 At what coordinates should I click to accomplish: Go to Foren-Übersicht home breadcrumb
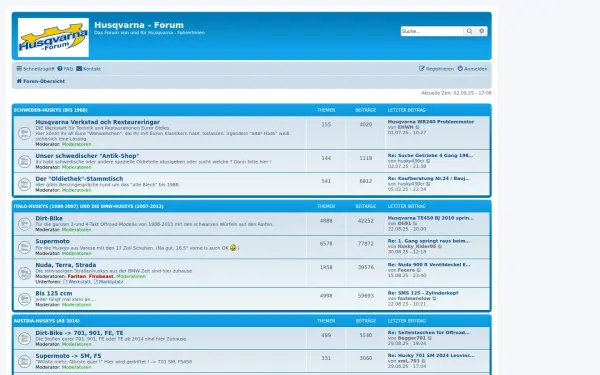pos(41,81)
